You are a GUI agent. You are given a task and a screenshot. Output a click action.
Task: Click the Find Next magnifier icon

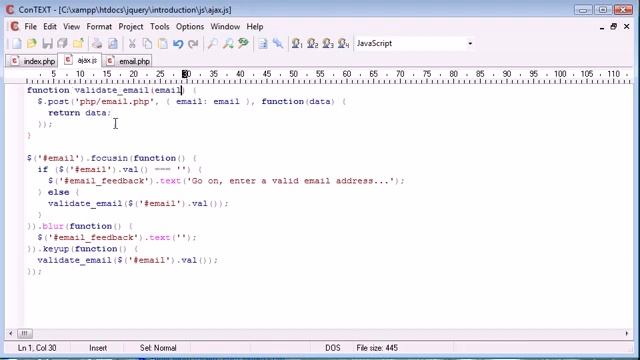228,43
